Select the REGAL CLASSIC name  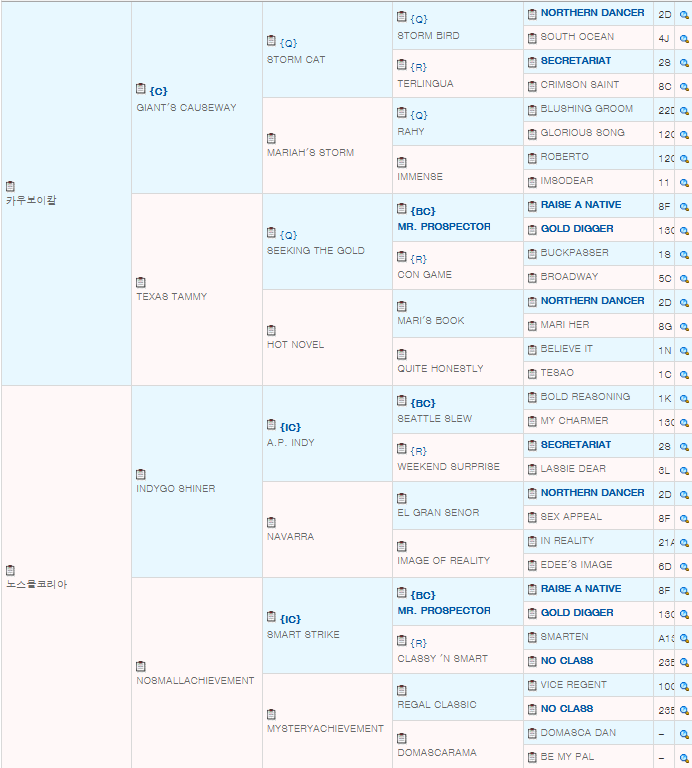(x=437, y=705)
